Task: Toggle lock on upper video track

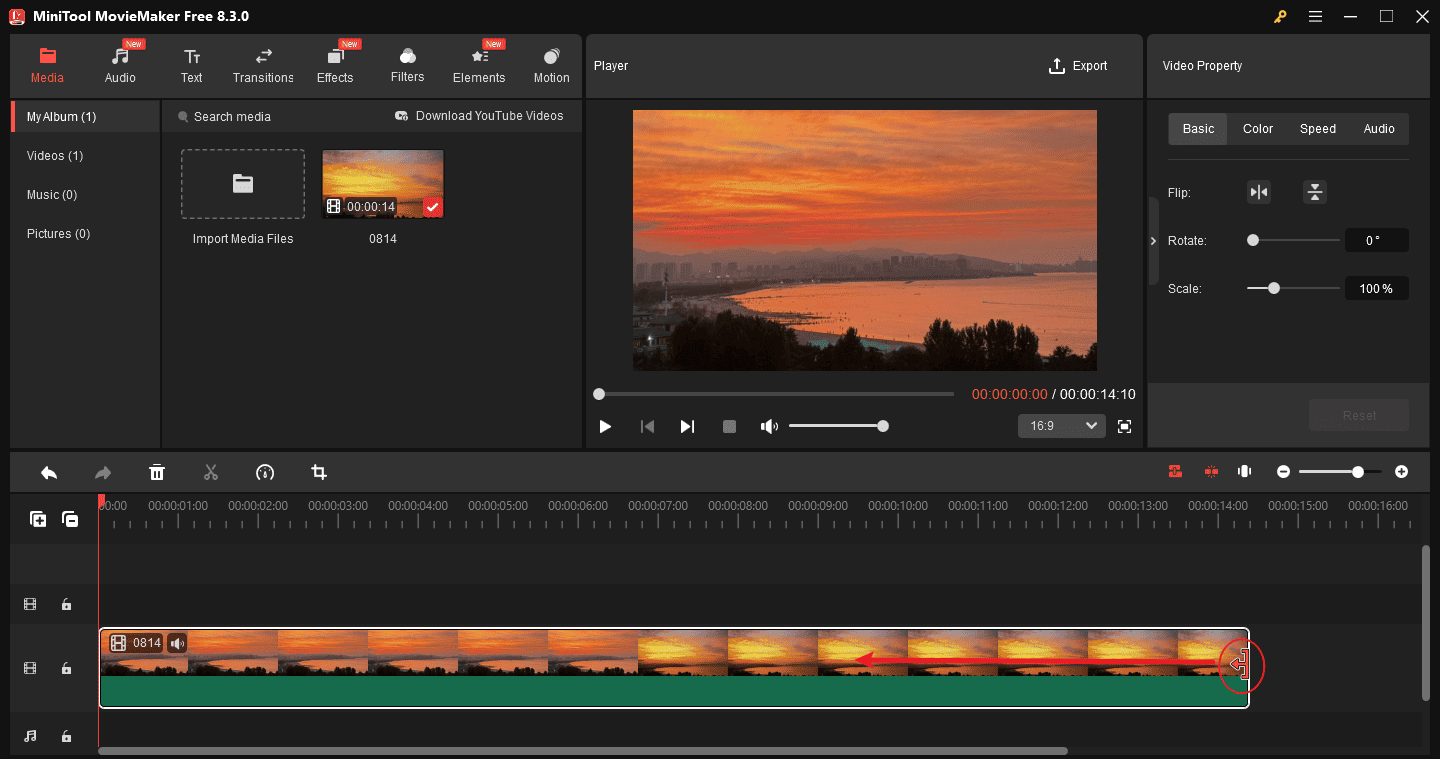Action: tap(66, 604)
